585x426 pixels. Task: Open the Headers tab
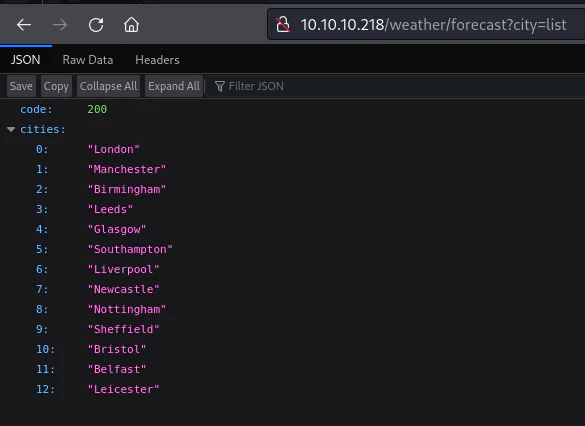157,60
